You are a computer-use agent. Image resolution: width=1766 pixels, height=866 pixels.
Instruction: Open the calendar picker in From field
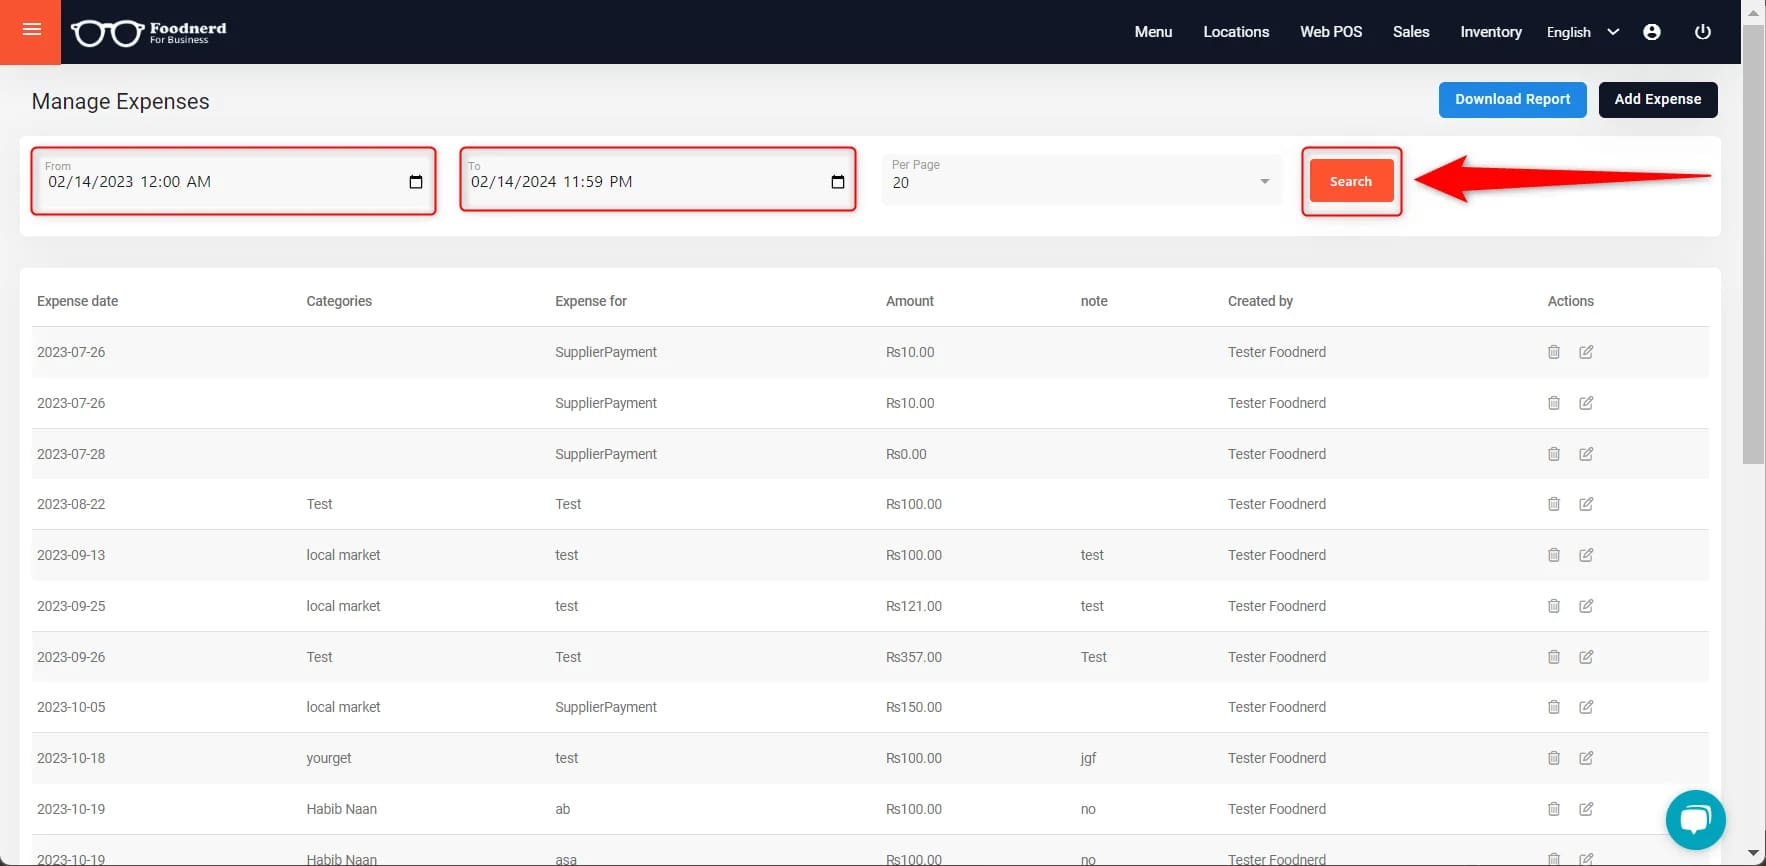click(x=416, y=182)
